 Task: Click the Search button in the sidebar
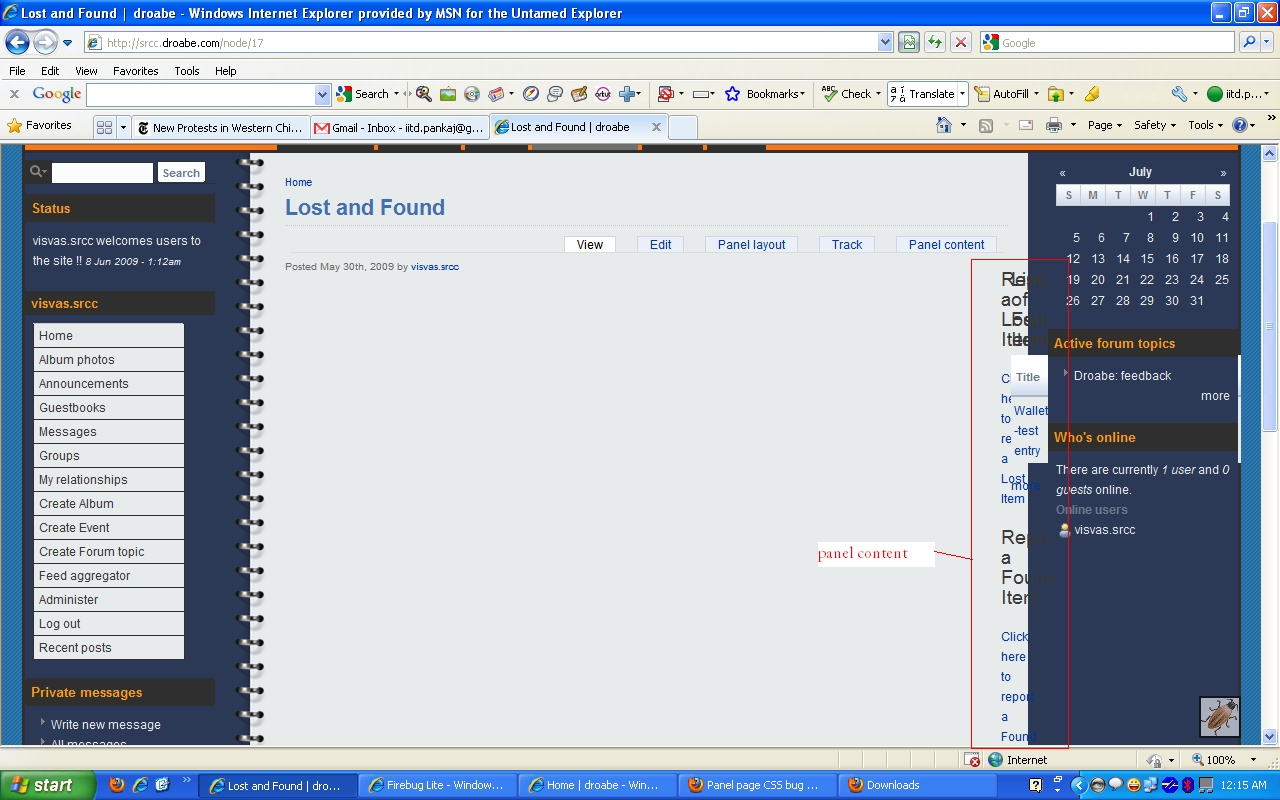(181, 172)
